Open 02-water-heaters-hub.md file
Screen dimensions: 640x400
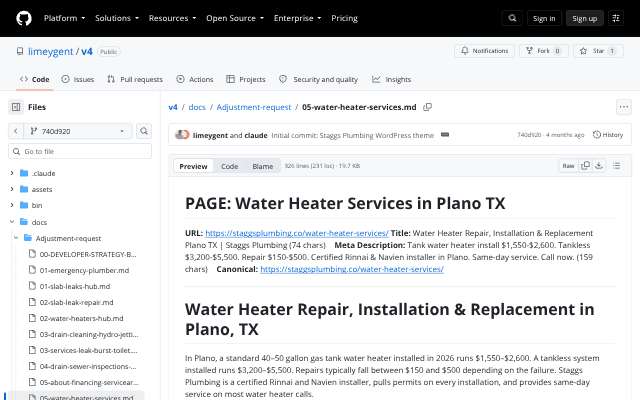(81, 318)
